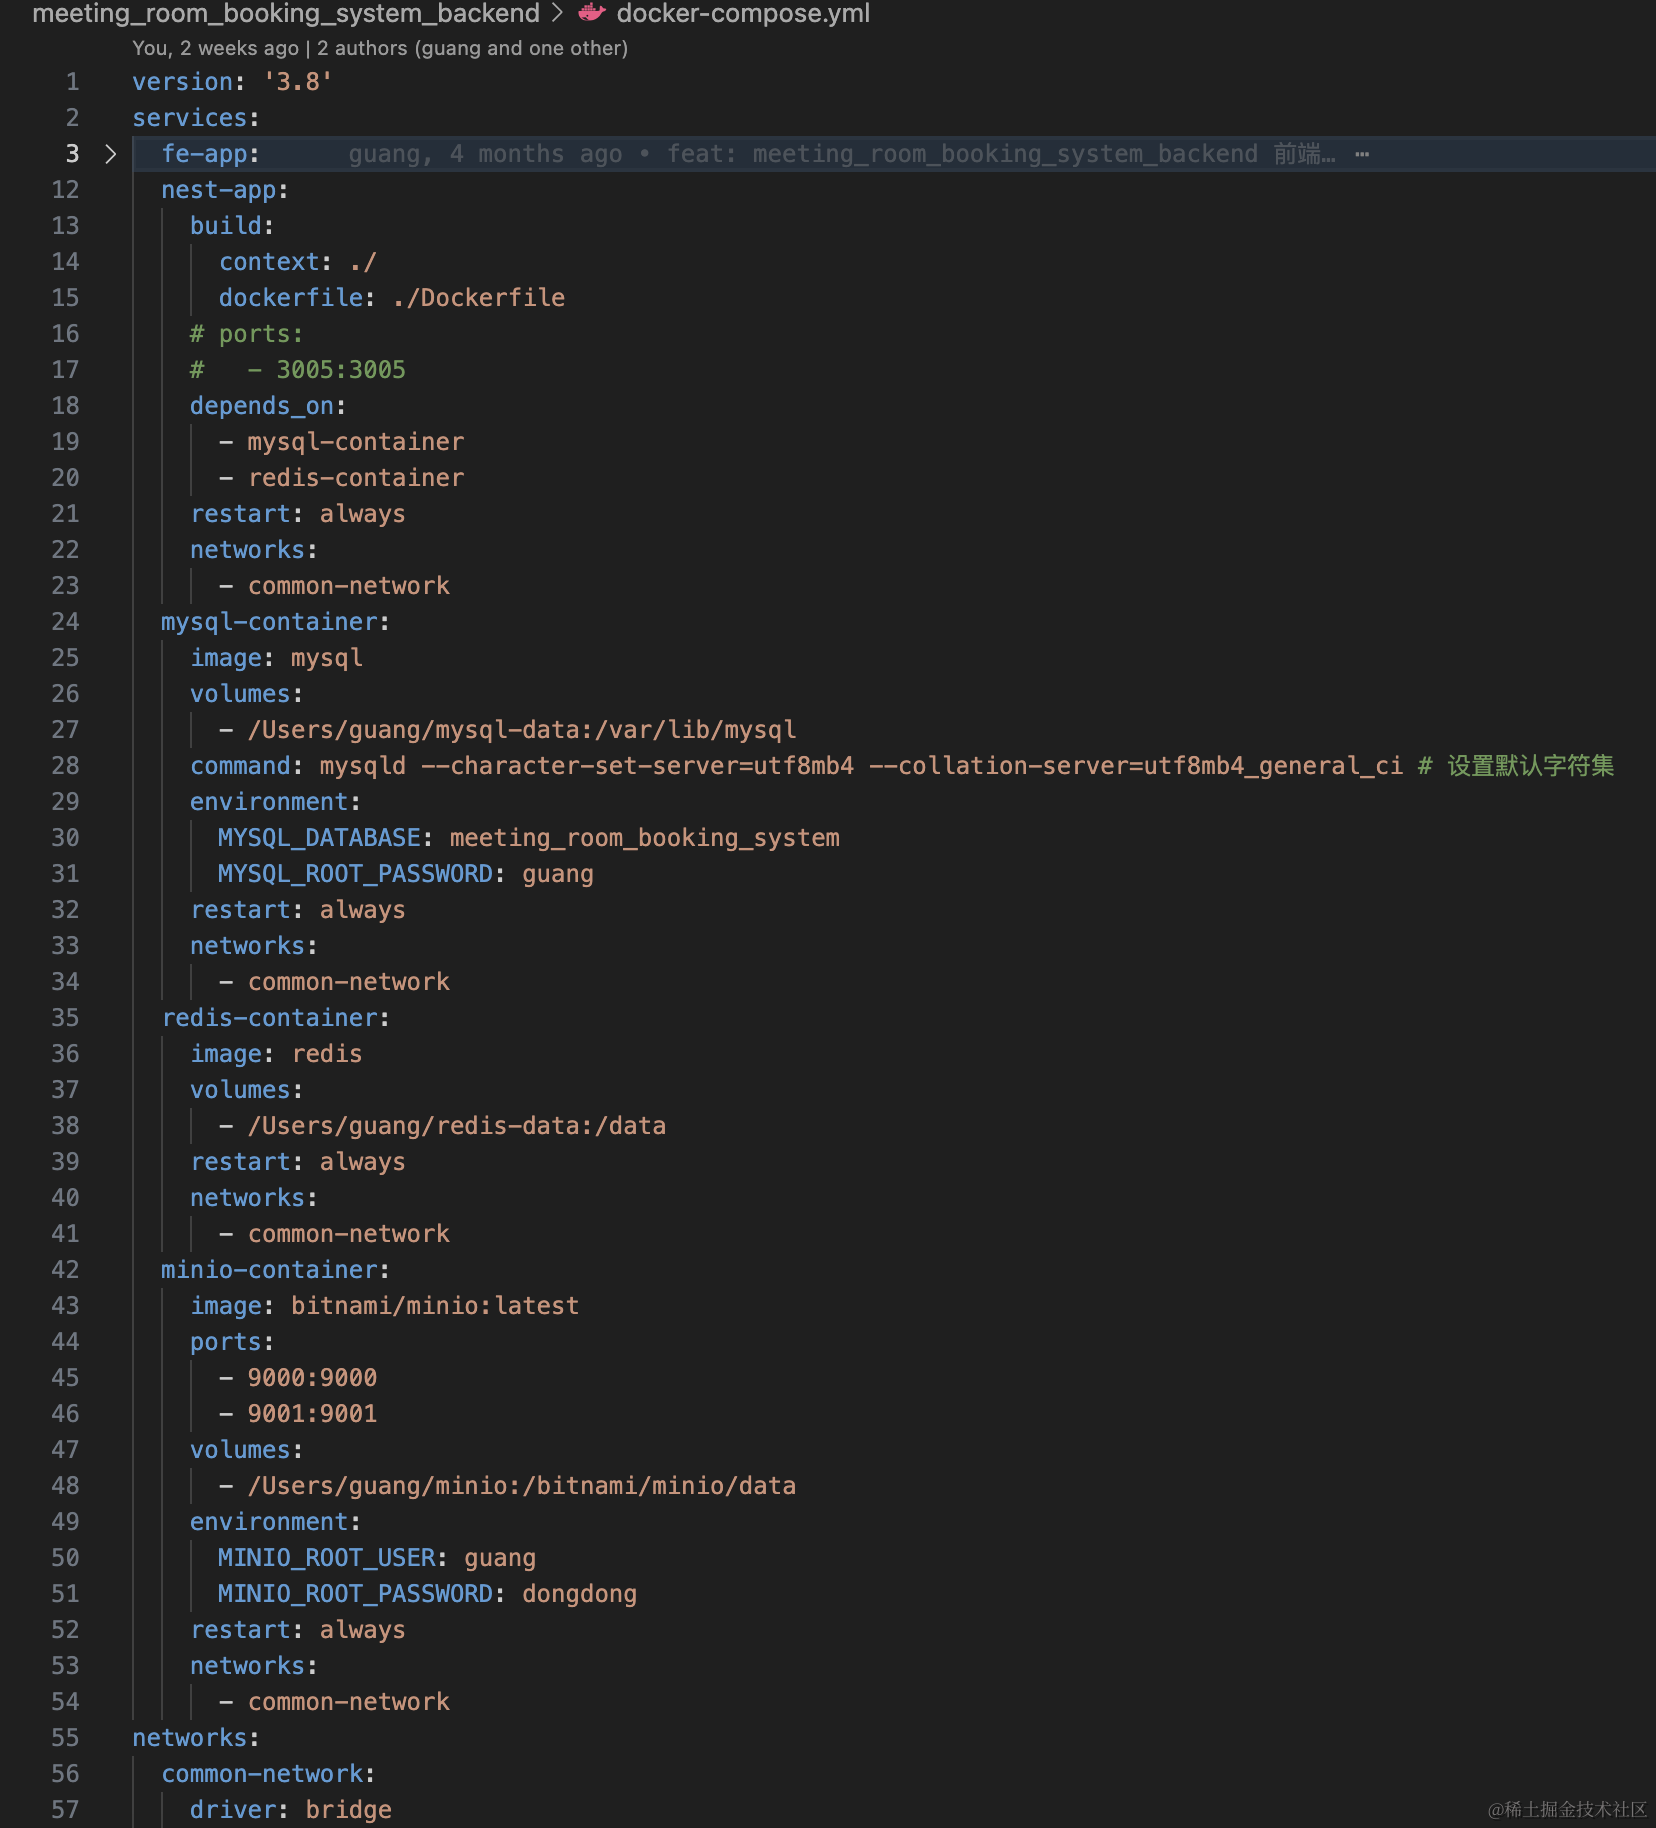The width and height of the screenshot is (1656, 1828).
Task: Click the breadcrumb chevron separator
Action: click(x=558, y=13)
